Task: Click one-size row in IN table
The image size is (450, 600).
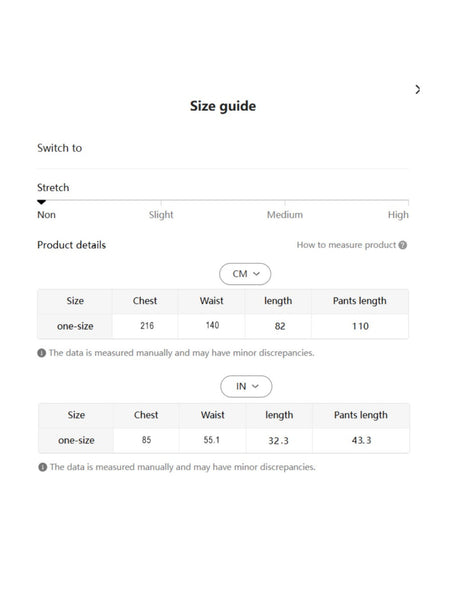Action: click(224, 440)
